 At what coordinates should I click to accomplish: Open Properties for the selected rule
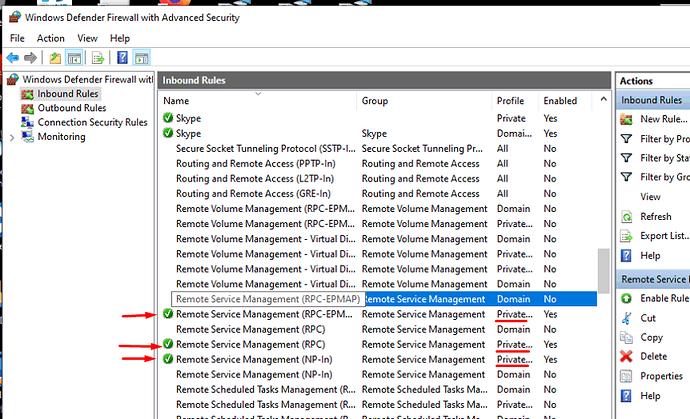tap(661, 376)
